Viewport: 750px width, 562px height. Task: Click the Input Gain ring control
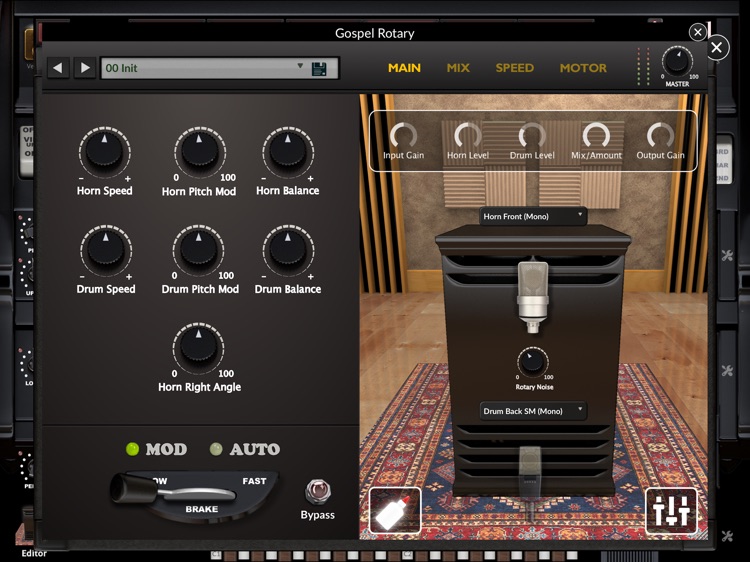pos(403,135)
